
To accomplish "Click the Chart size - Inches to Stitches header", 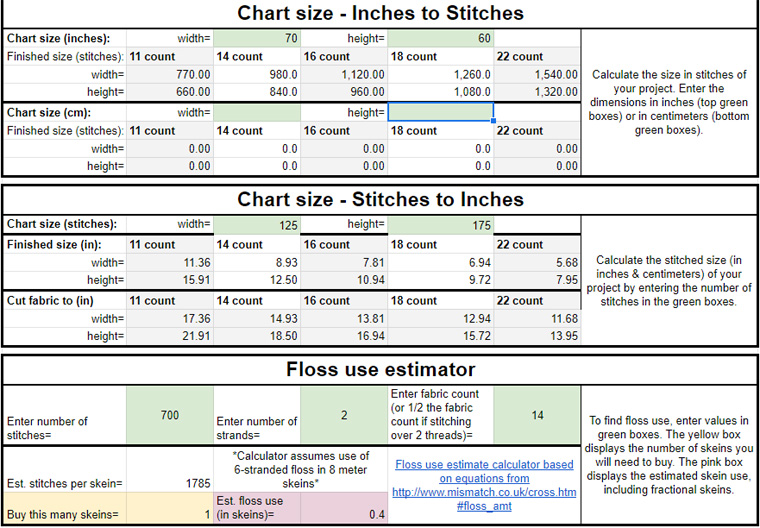I will tap(380, 13).
